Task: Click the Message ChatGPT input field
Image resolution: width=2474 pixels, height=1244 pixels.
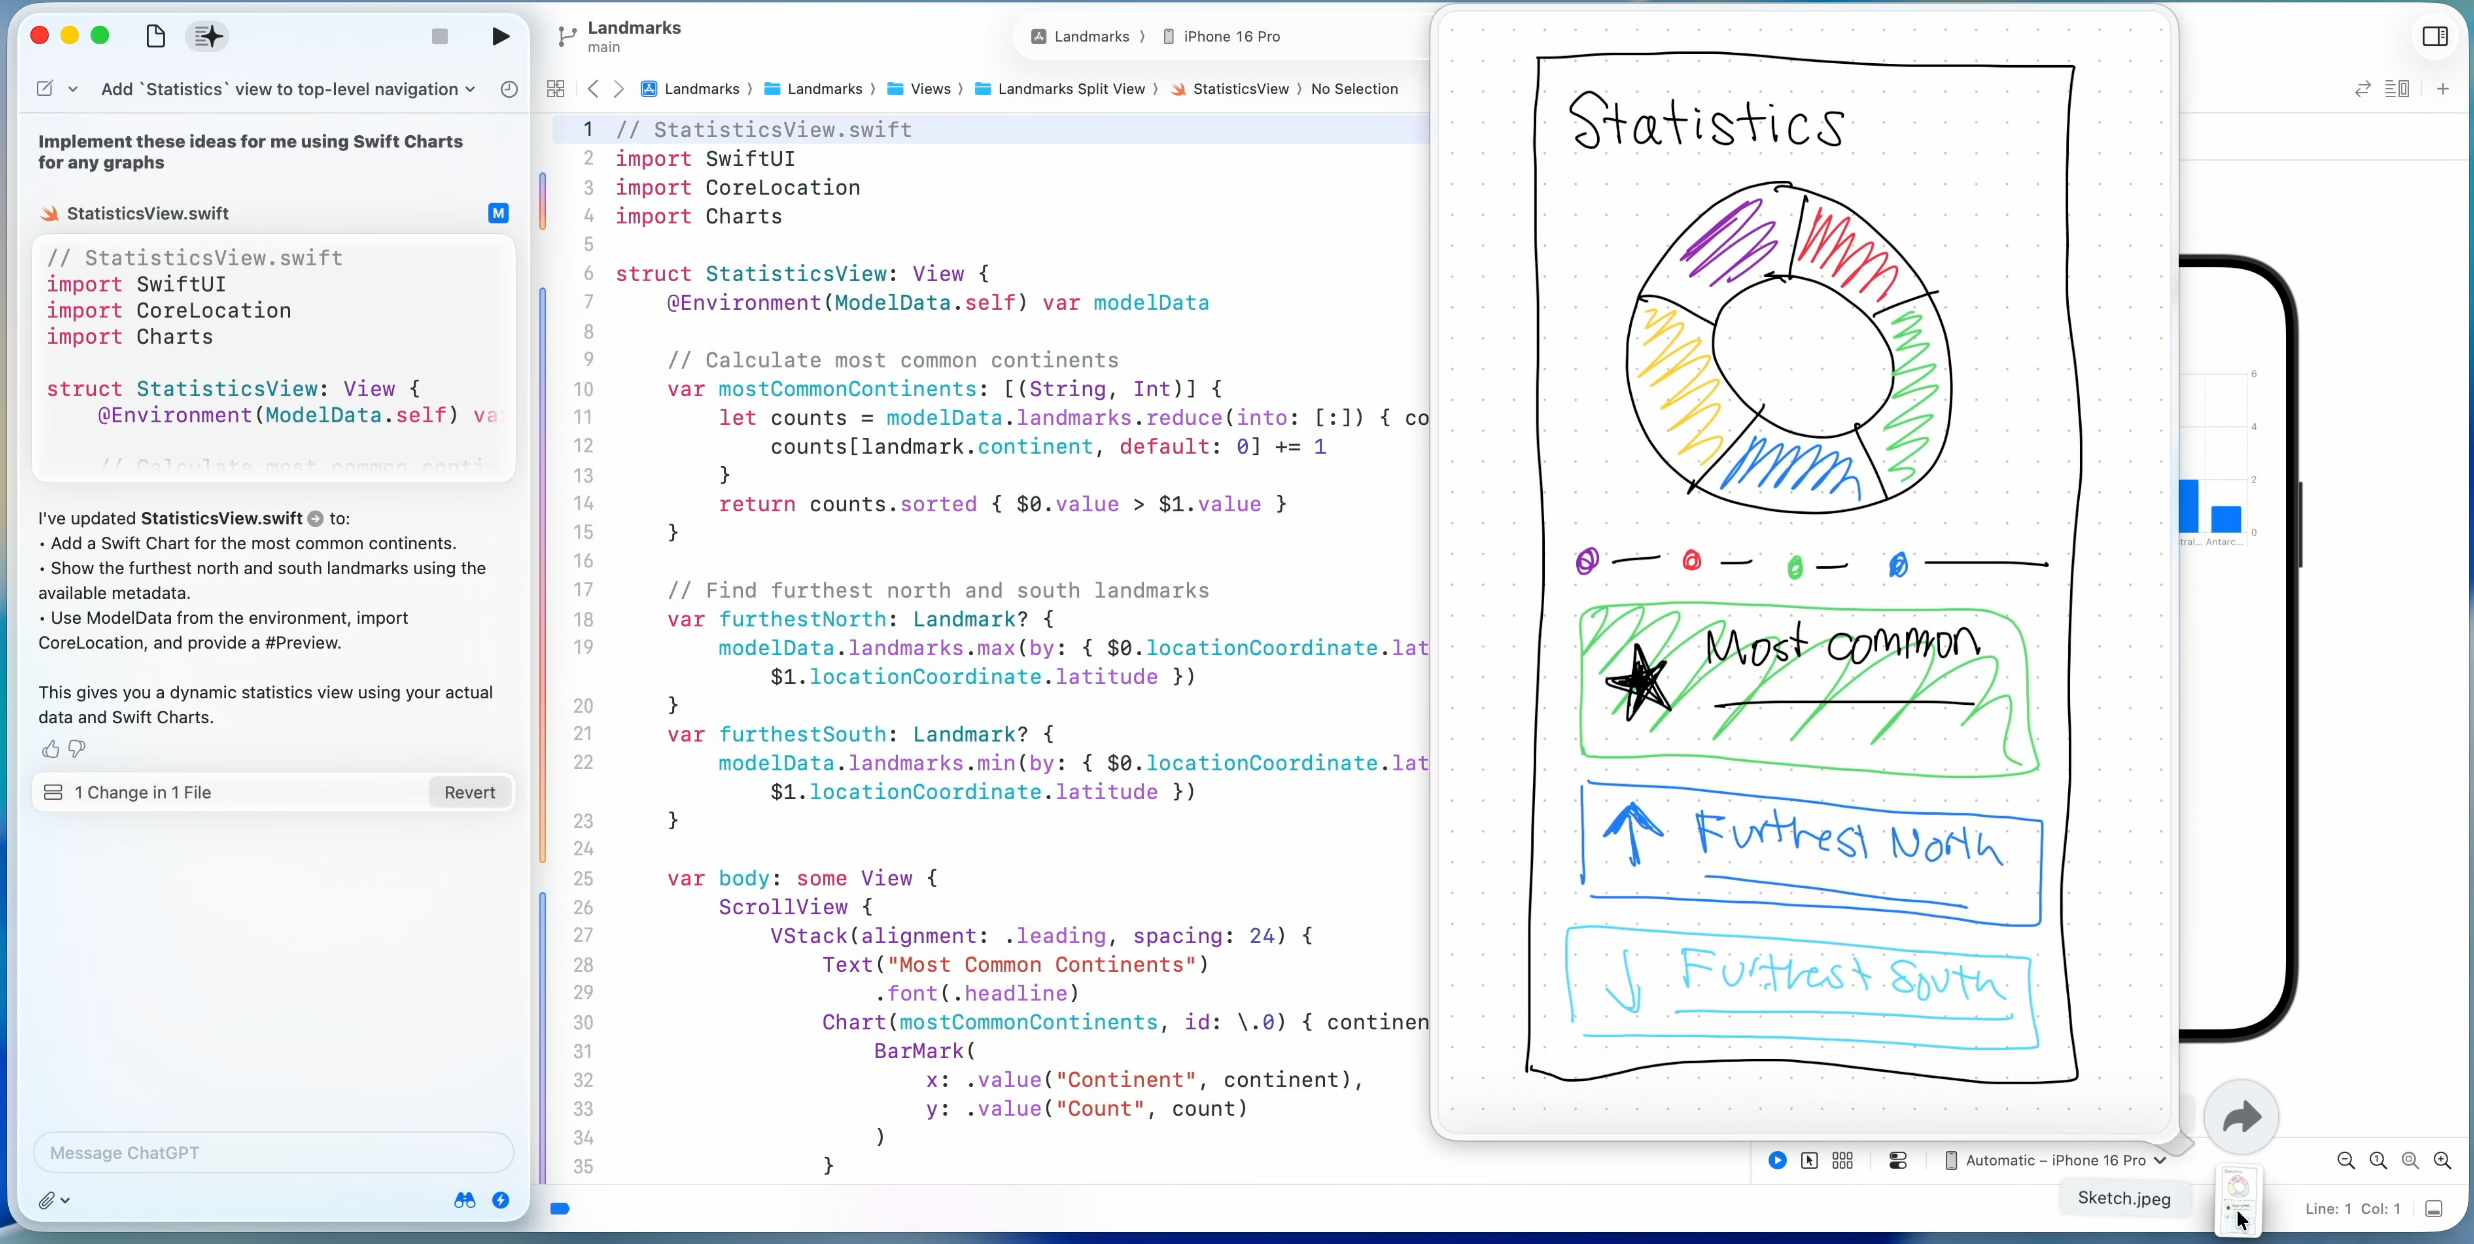Action: (273, 1153)
